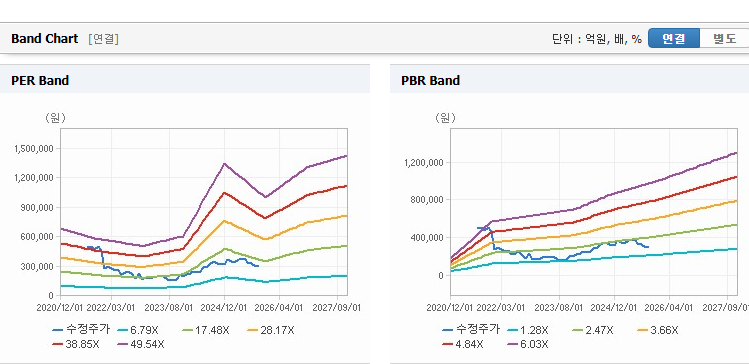Click the 2023/08/01 date in PER chart
The image size is (749, 364).
click(x=170, y=308)
